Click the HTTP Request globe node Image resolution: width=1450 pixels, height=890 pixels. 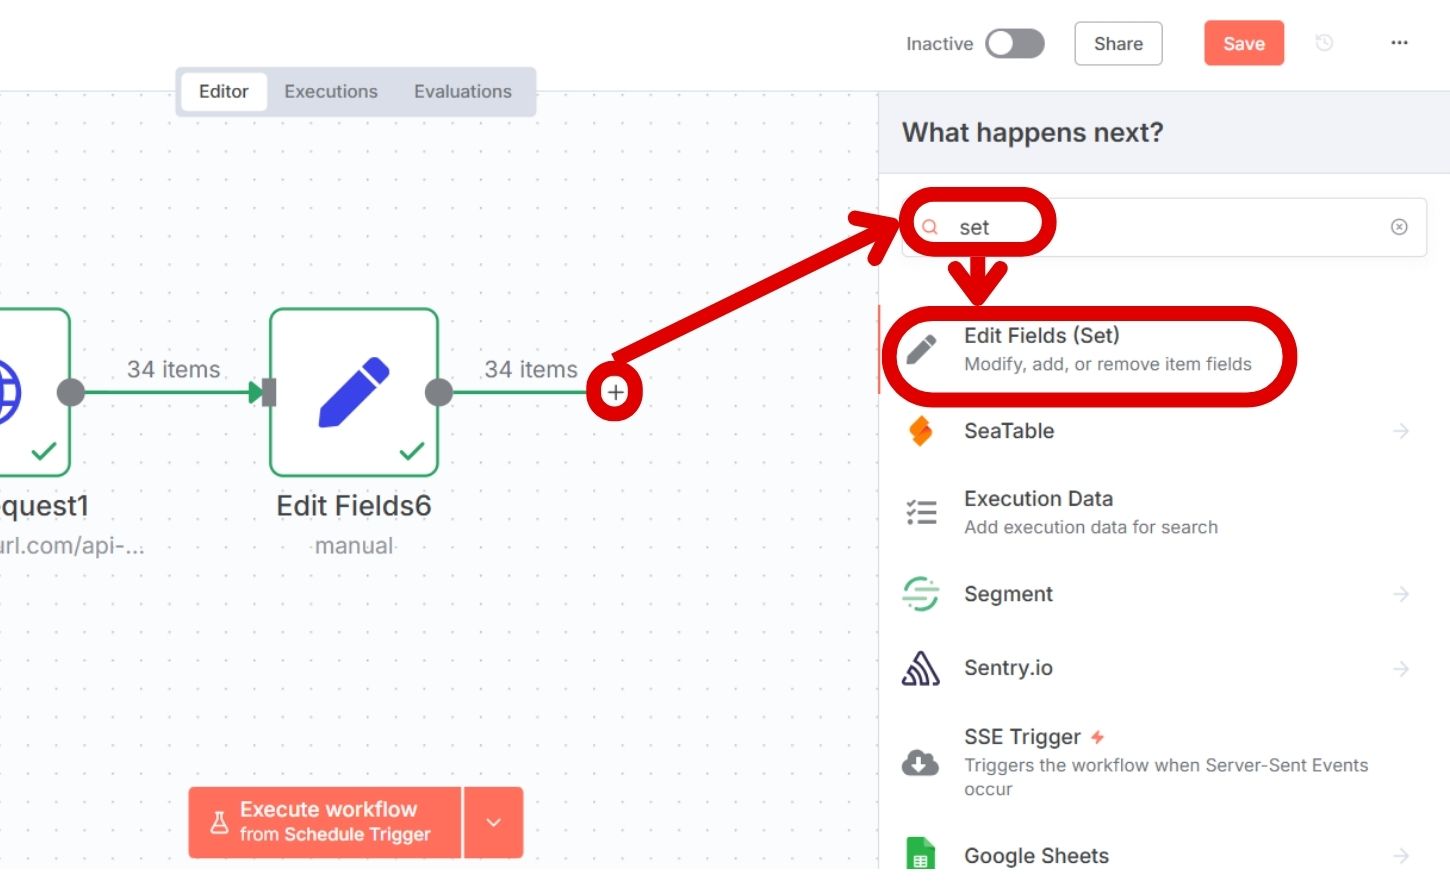pyautogui.click(x=20, y=392)
